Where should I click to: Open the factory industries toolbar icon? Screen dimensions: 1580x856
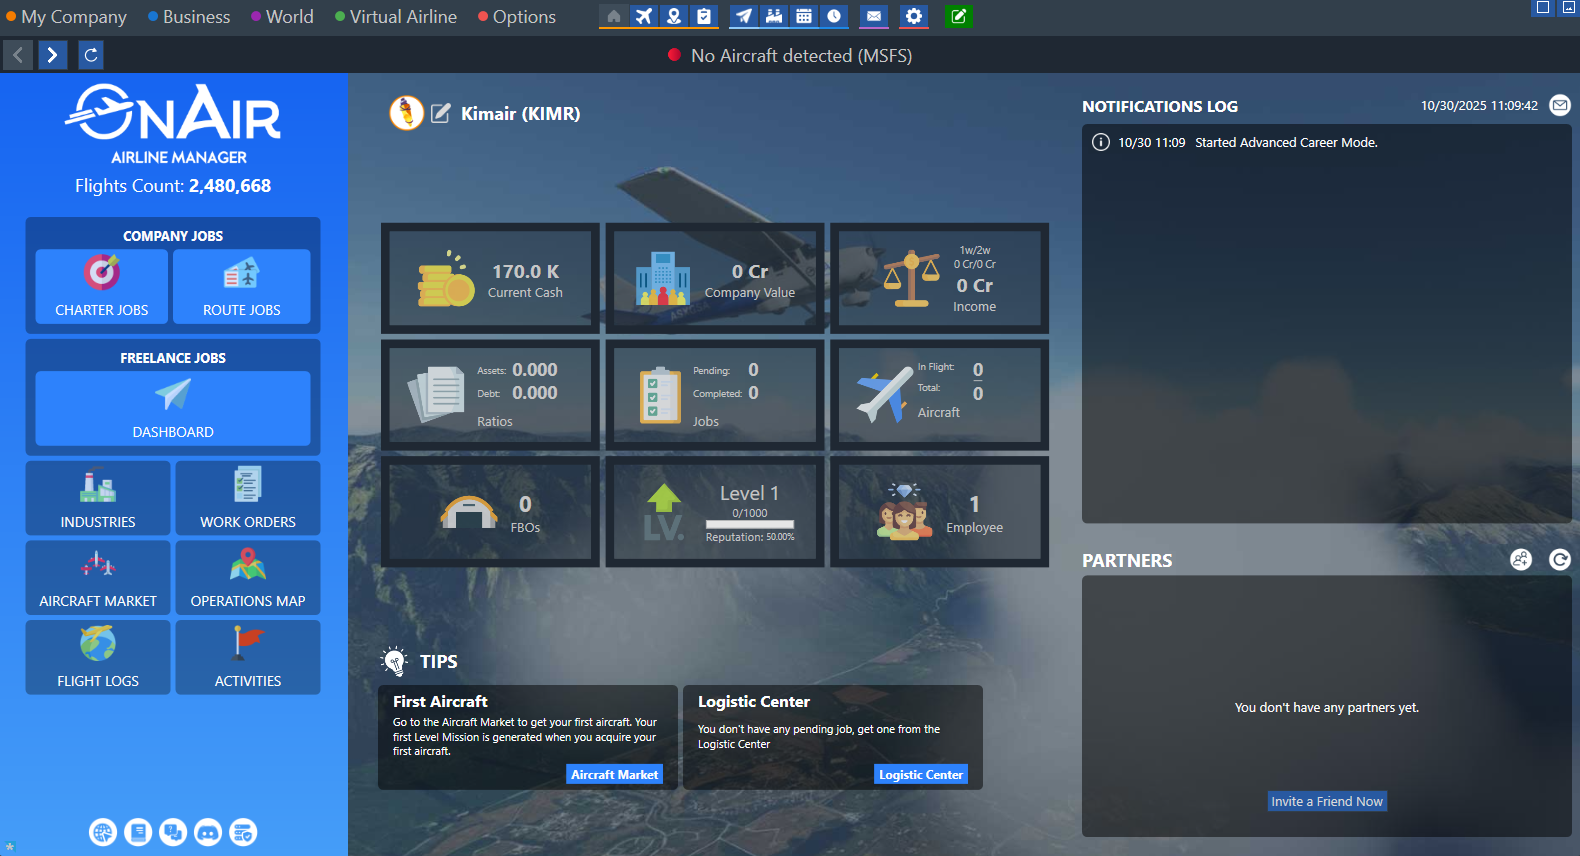pyautogui.click(x=774, y=16)
